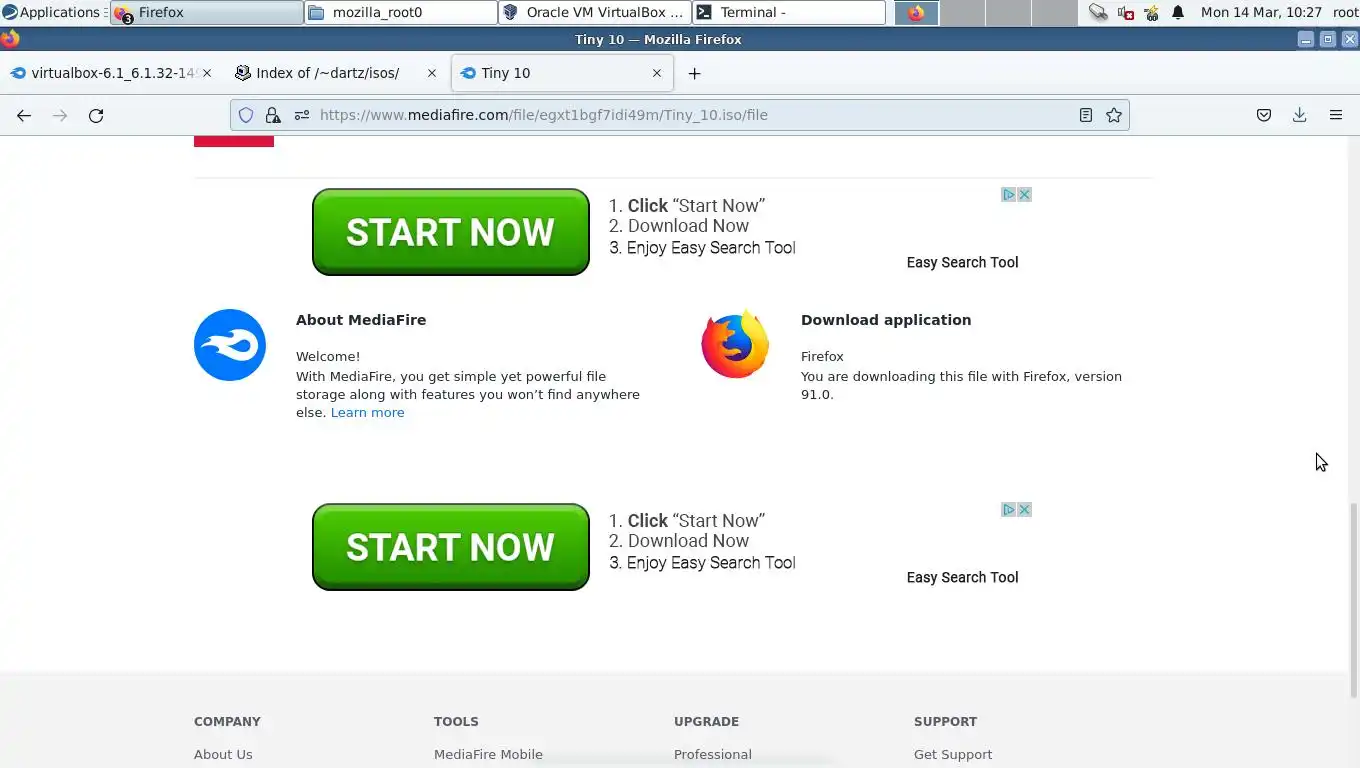Open AdChoices info on upper ad

(x=1009, y=195)
